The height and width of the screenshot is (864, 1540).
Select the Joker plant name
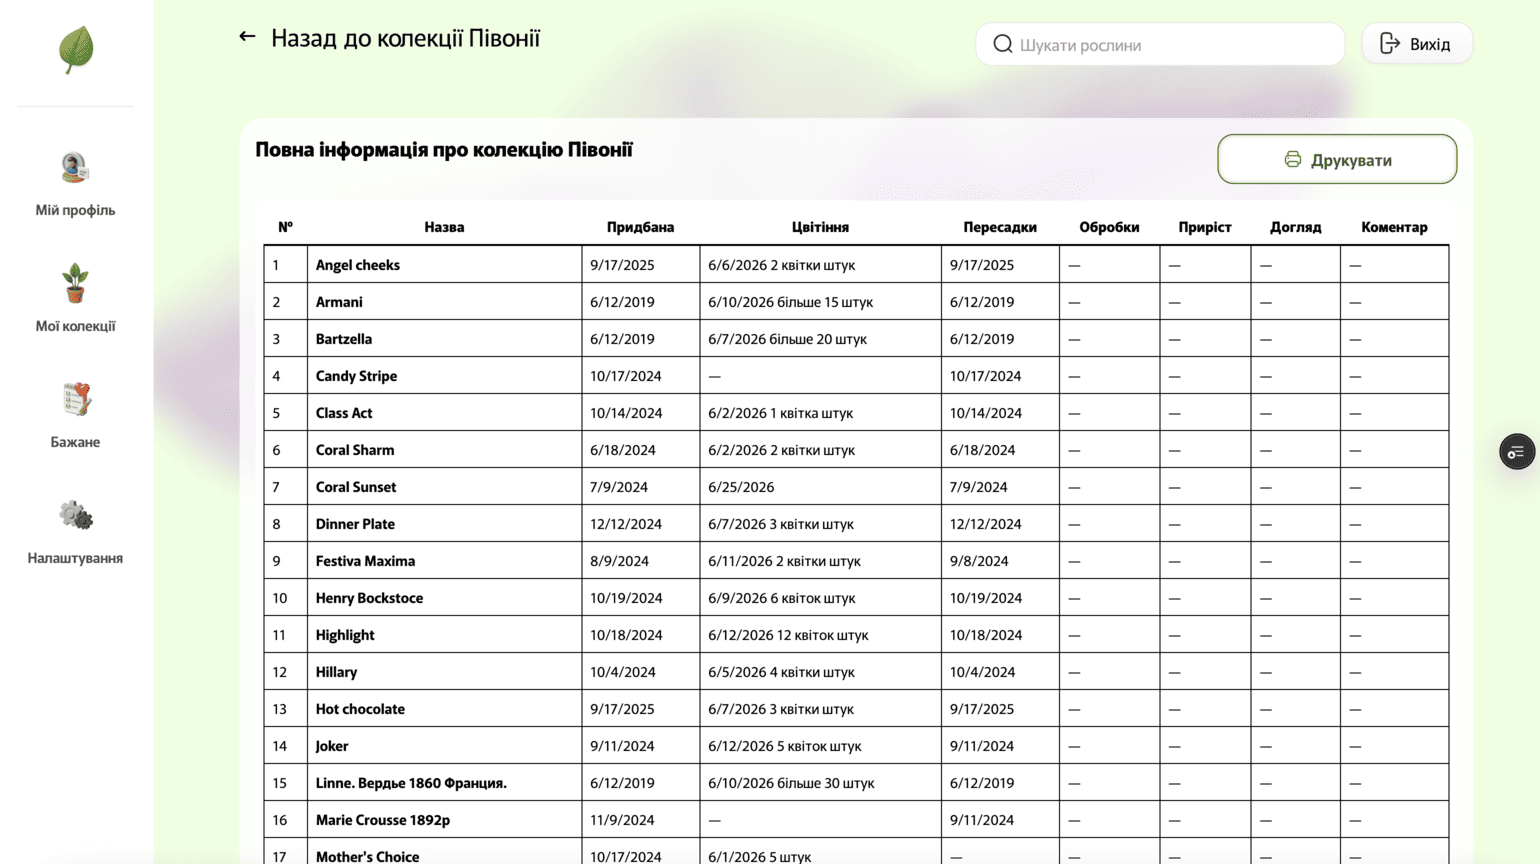click(332, 746)
